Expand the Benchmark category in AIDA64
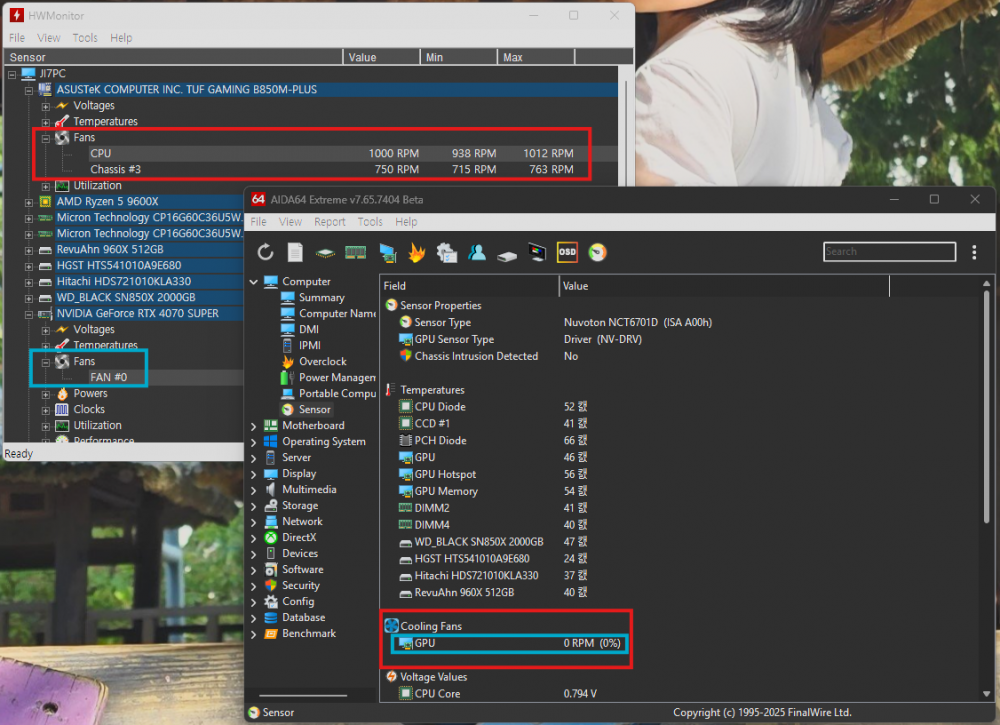The height and width of the screenshot is (725, 1000). pyautogui.click(x=254, y=634)
